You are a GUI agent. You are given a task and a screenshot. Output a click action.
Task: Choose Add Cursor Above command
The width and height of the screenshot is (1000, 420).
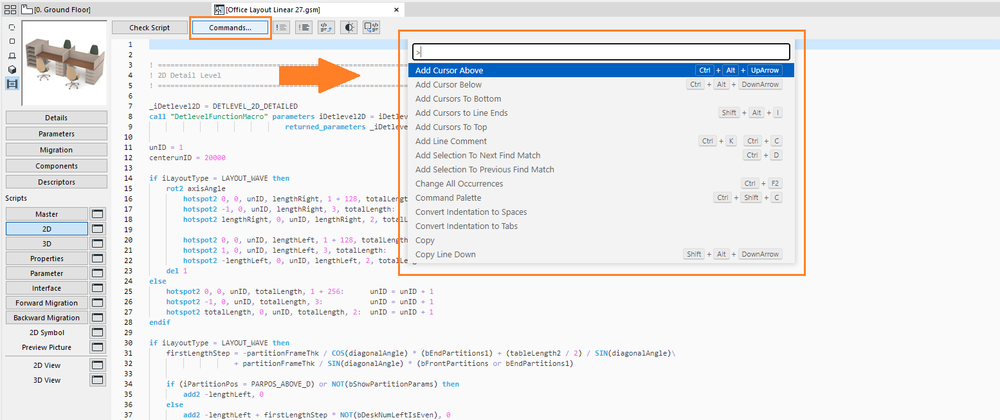[x=601, y=70]
